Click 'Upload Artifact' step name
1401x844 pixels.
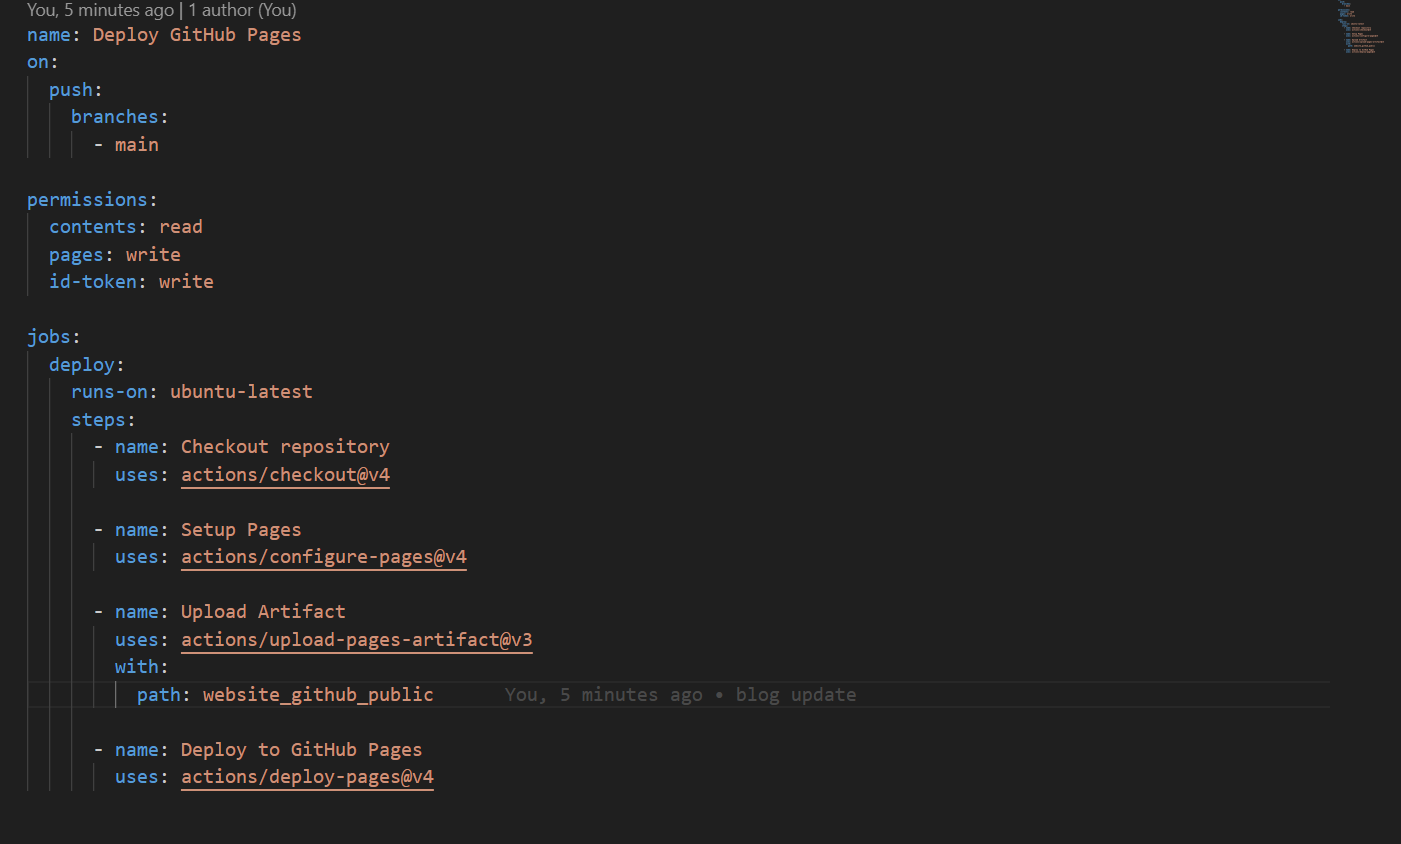coord(263,612)
